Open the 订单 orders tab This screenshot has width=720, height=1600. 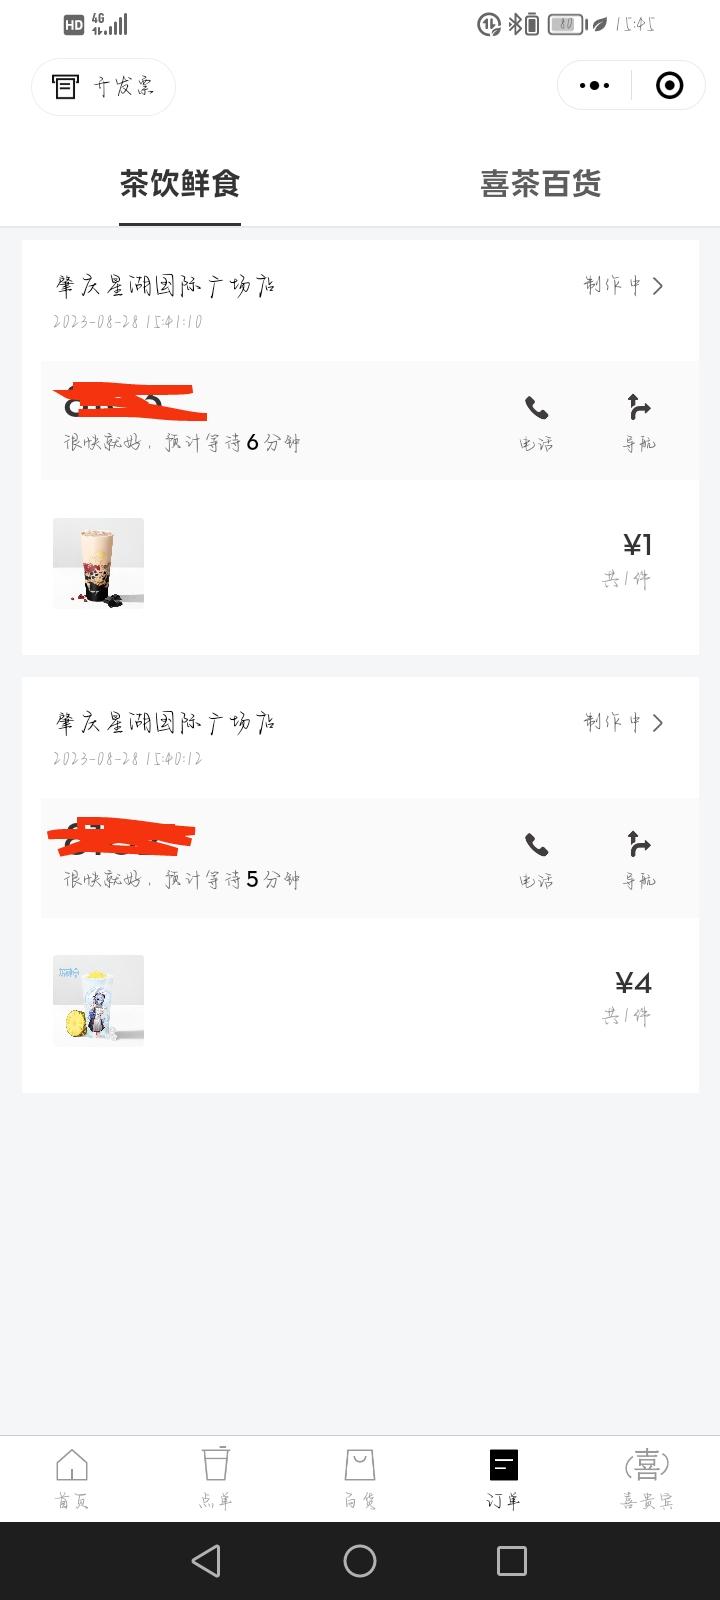pyautogui.click(x=504, y=1478)
